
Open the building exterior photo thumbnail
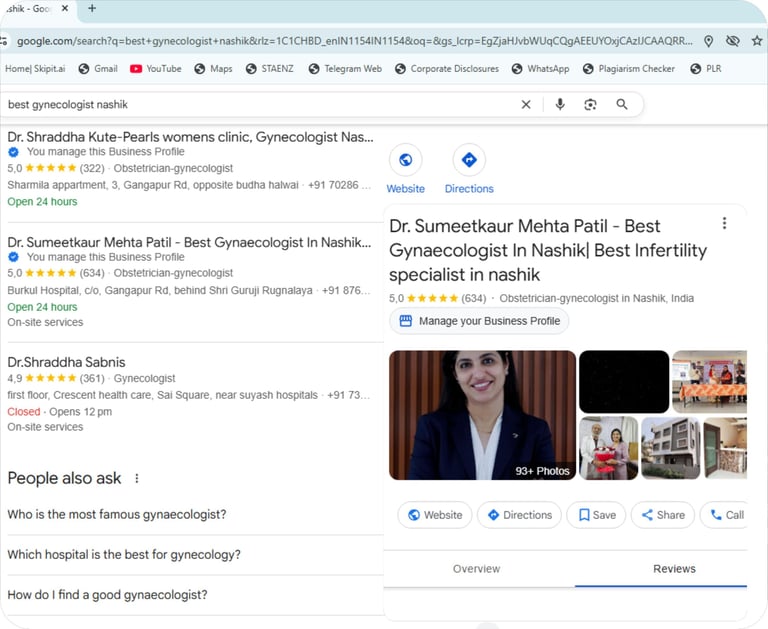[x=671, y=448]
